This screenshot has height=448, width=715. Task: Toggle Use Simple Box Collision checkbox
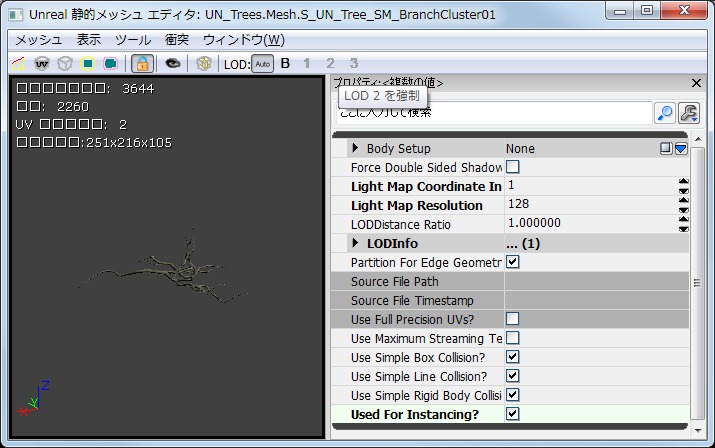[513, 357]
